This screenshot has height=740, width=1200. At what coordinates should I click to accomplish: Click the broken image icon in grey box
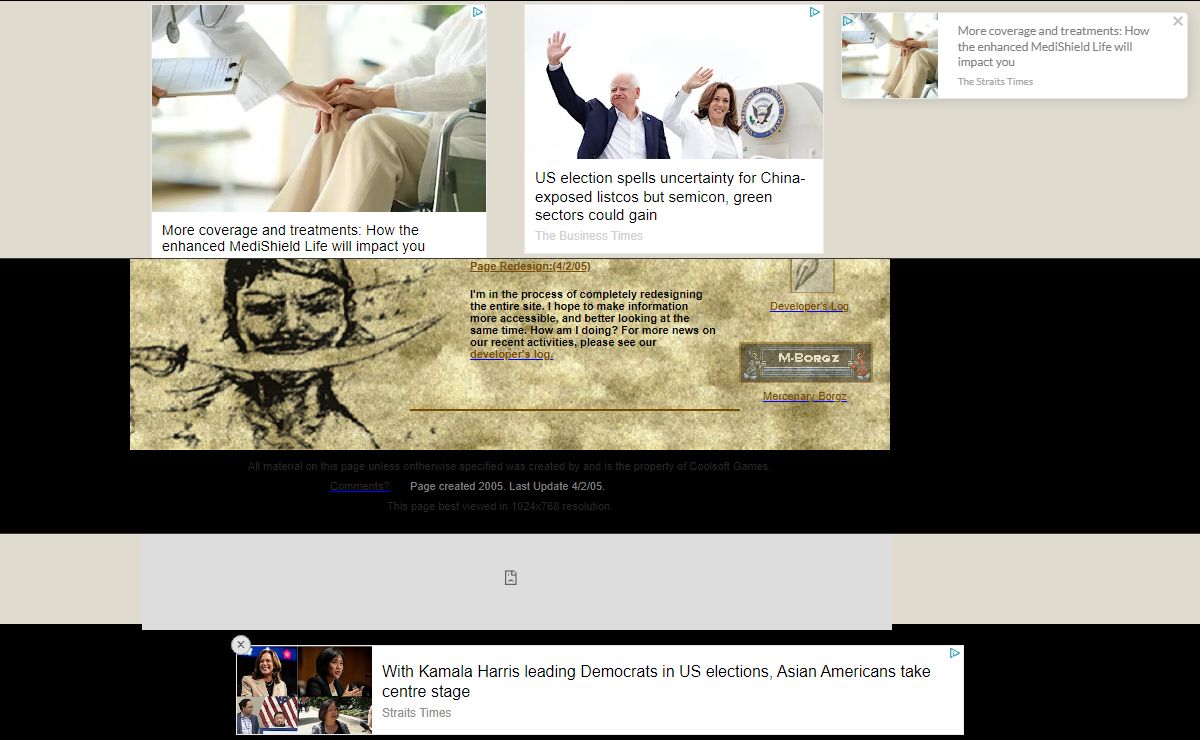coord(511,578)
